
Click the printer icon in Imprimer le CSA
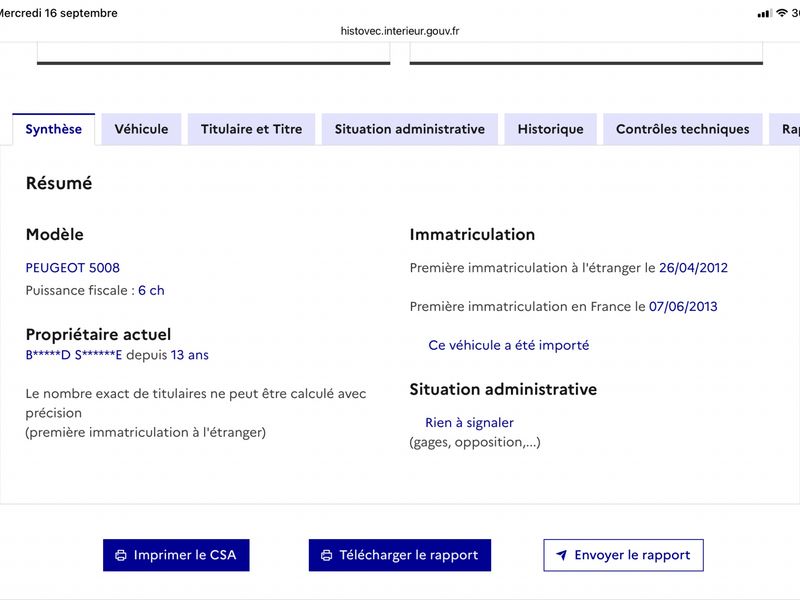point(121,555)
